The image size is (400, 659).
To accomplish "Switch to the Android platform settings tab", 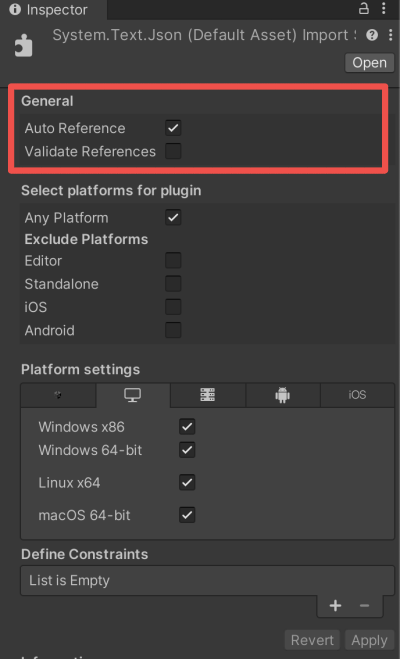I will (x=283, y=395).
